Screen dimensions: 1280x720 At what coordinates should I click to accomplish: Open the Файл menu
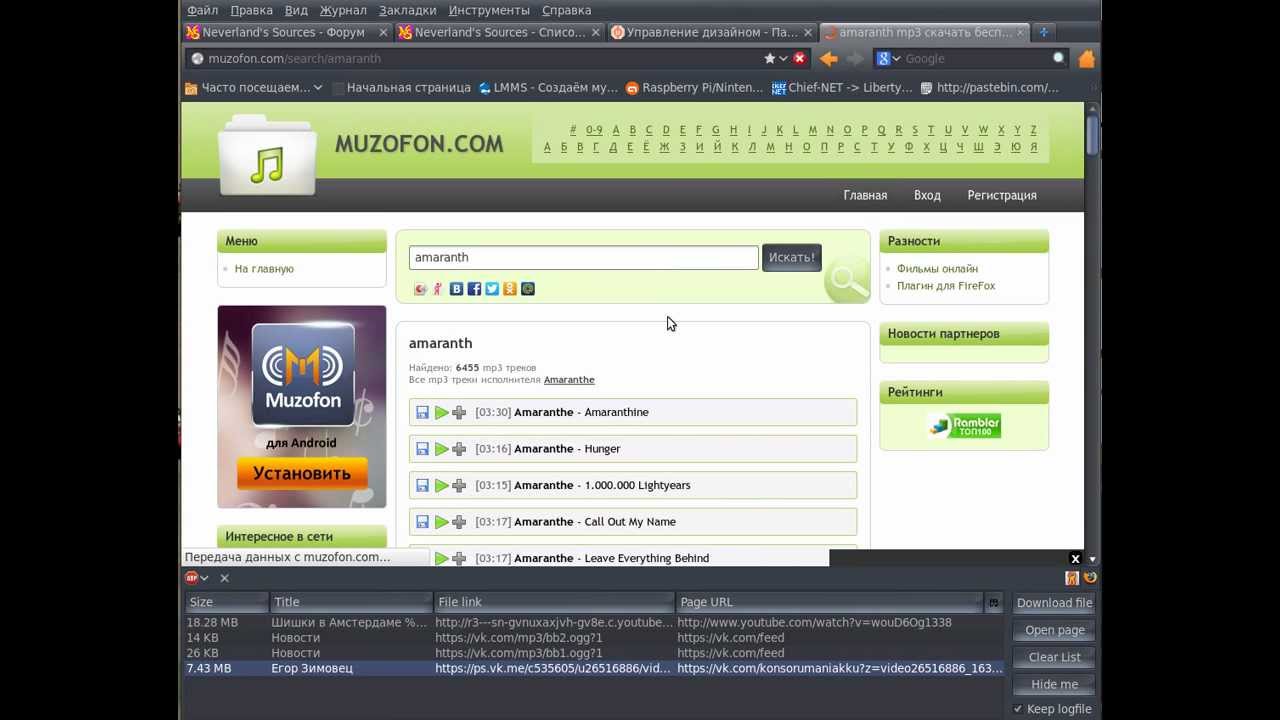coord(202,10)
